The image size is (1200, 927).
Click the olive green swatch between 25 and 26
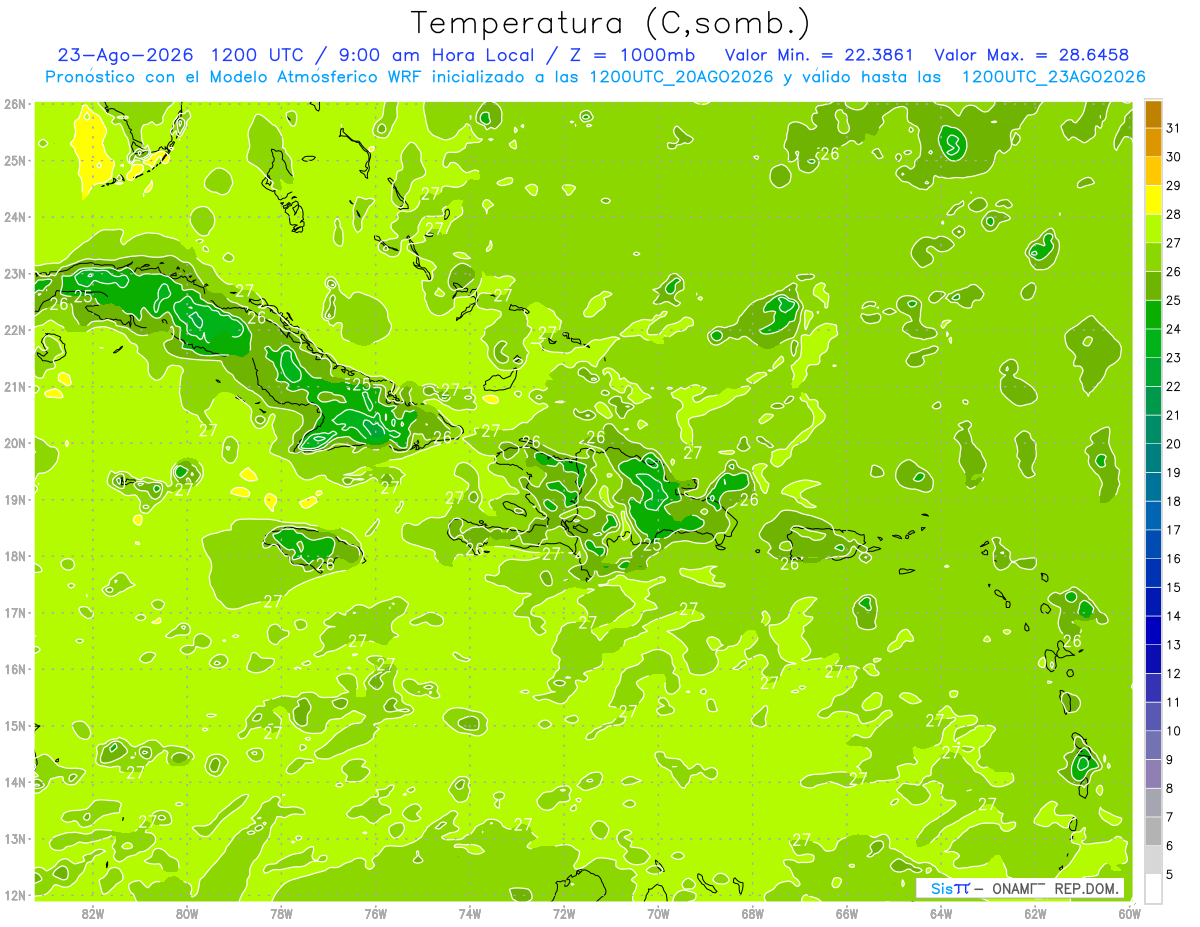pyautogui.click(x=1153, y=286)
